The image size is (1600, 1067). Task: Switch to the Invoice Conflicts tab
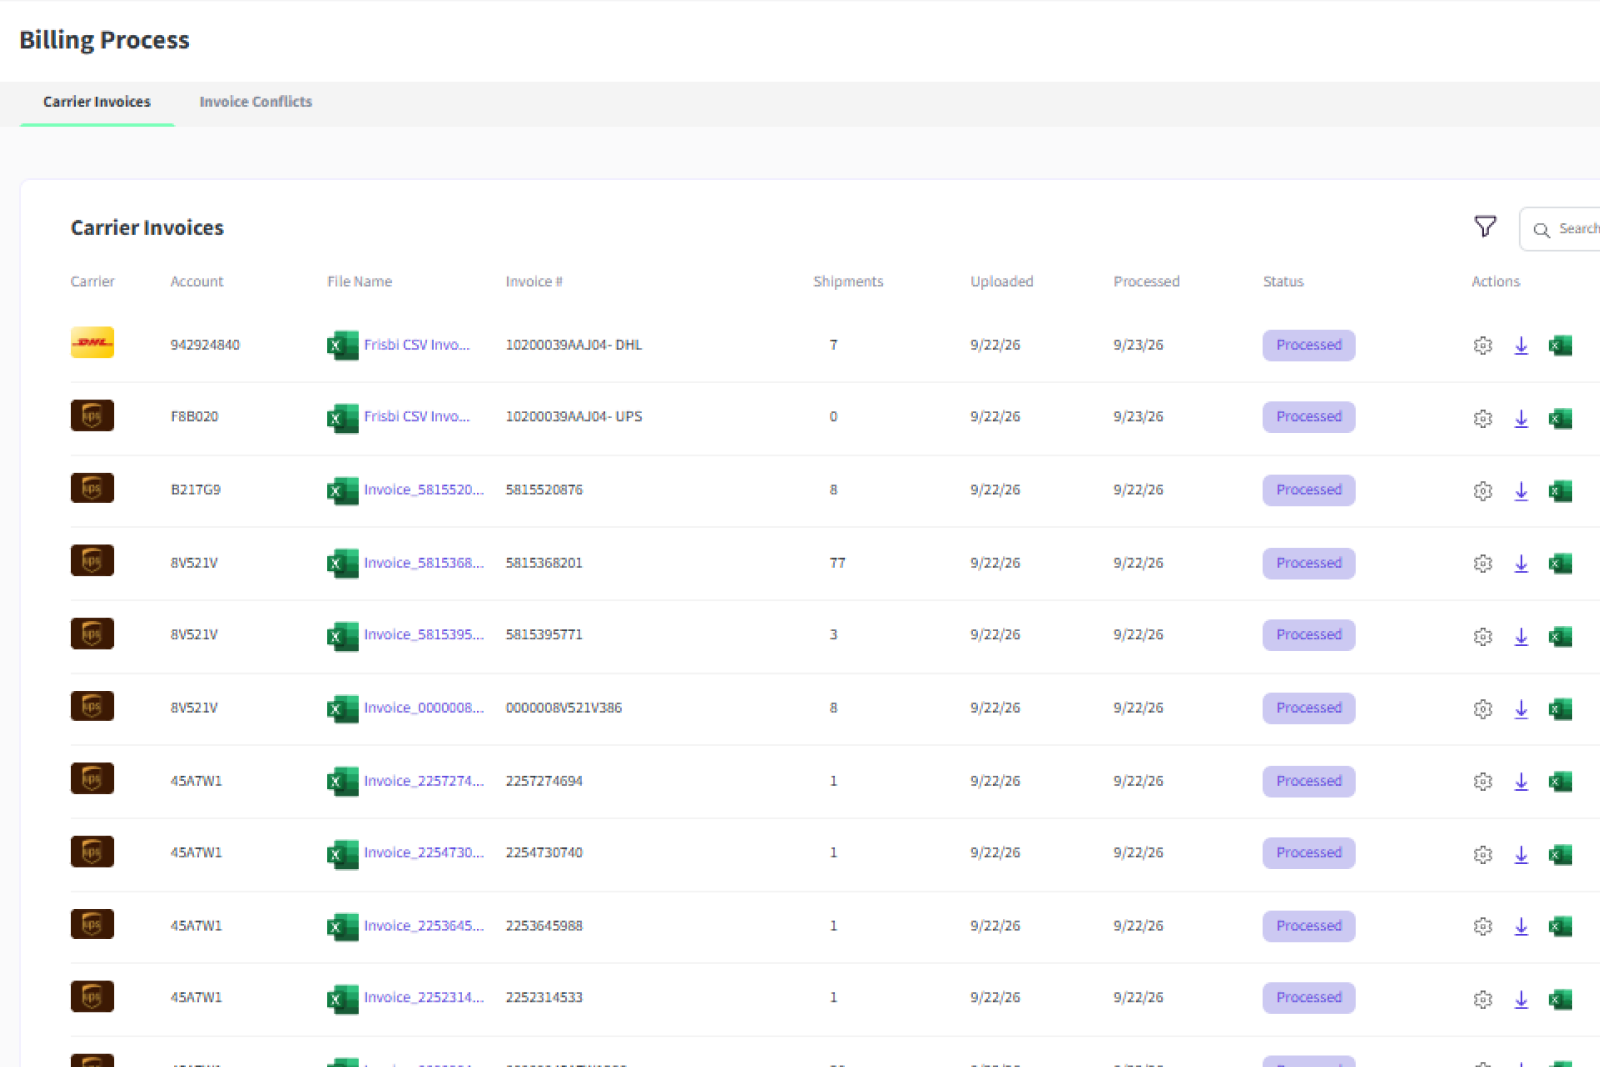[256, 102]
